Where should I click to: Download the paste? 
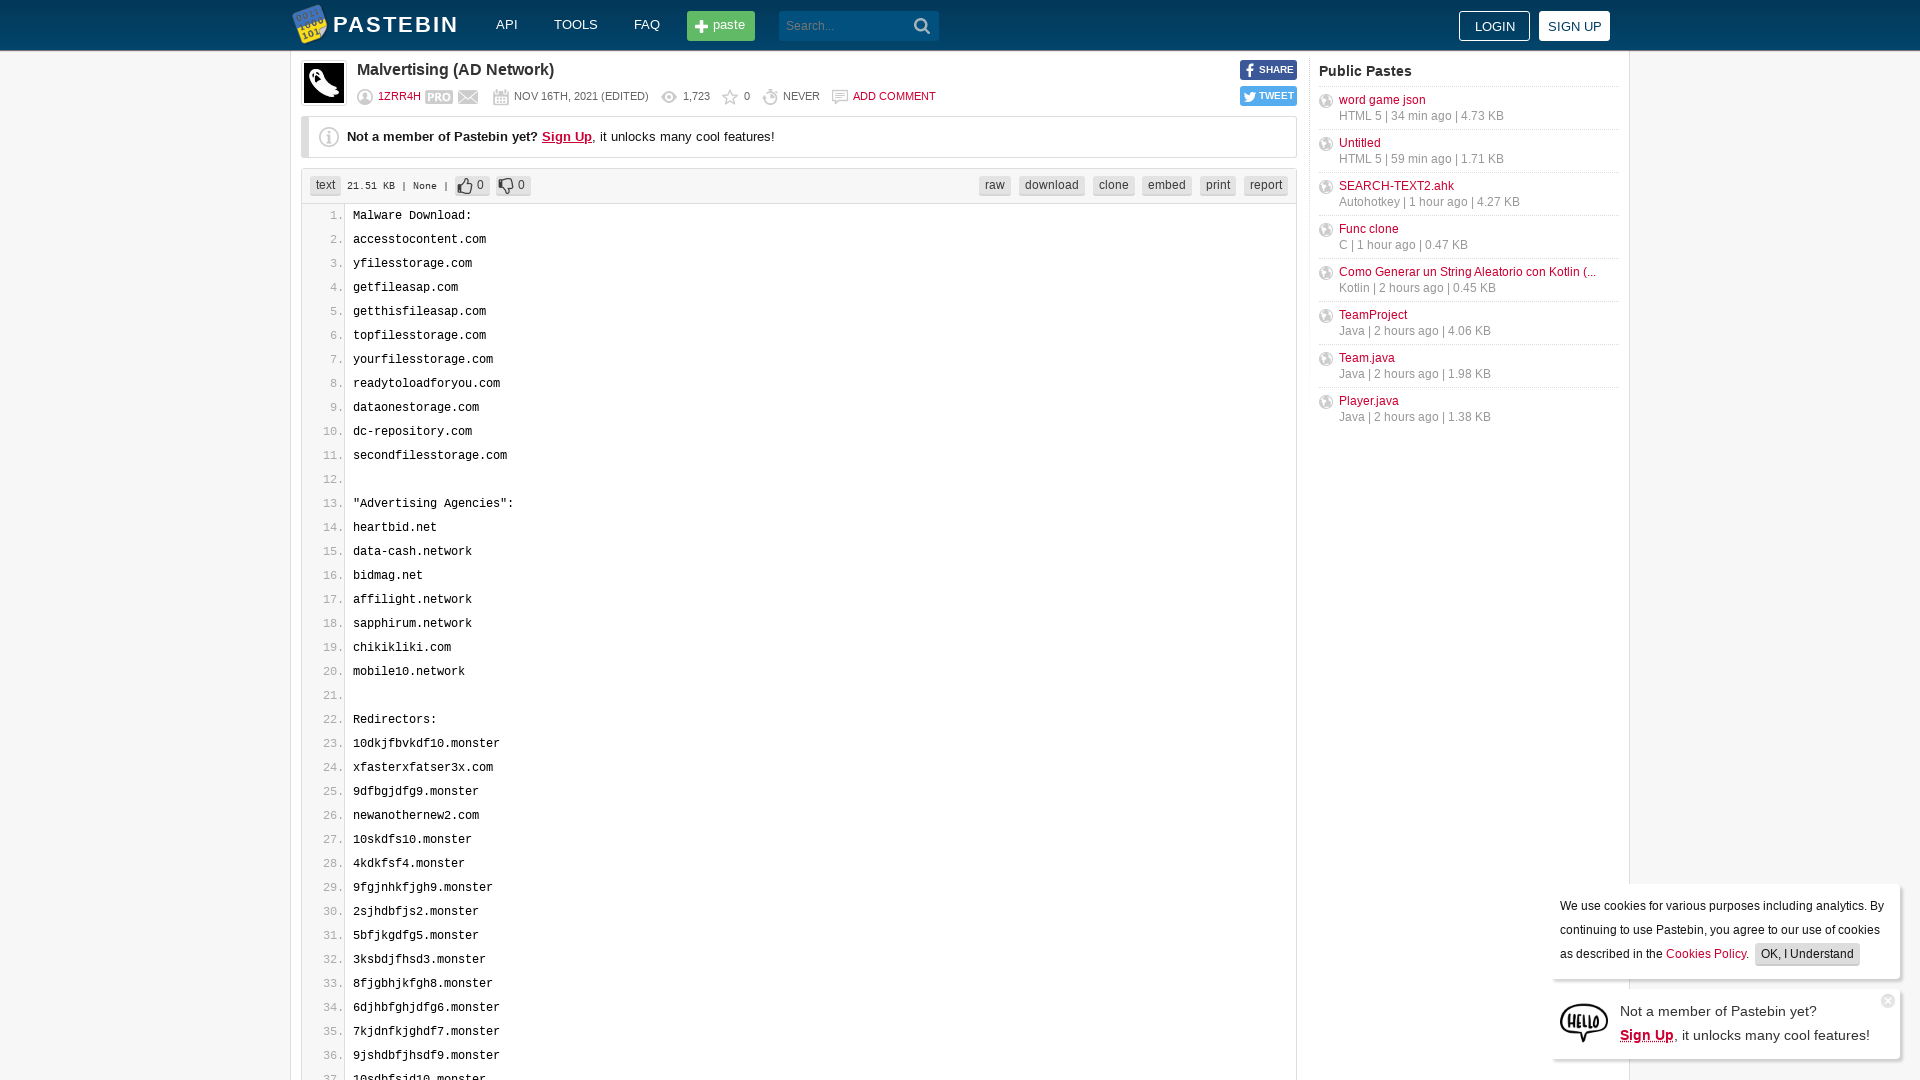point(1052,186)
